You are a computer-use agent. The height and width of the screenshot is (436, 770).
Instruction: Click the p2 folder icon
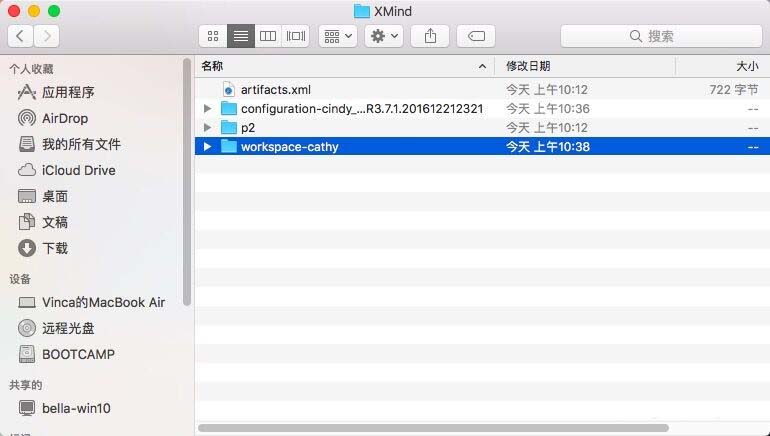point(229,128)
